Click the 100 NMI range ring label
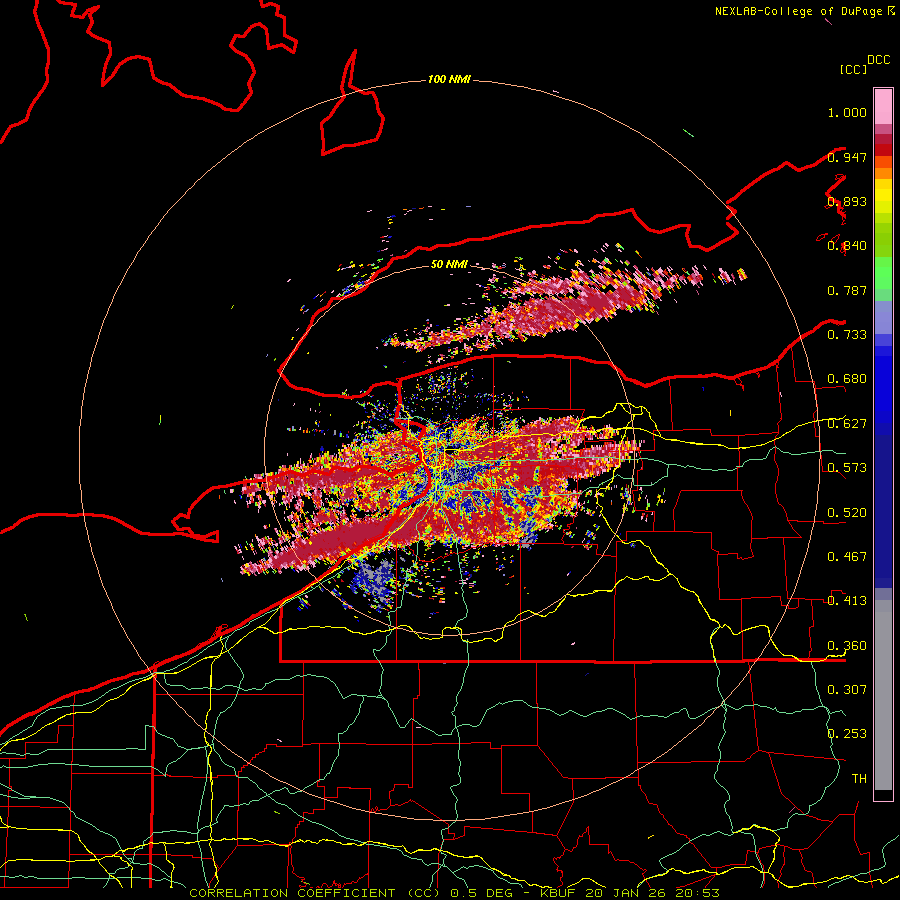This screenshot has width=900, height=900. coord(449,79)
